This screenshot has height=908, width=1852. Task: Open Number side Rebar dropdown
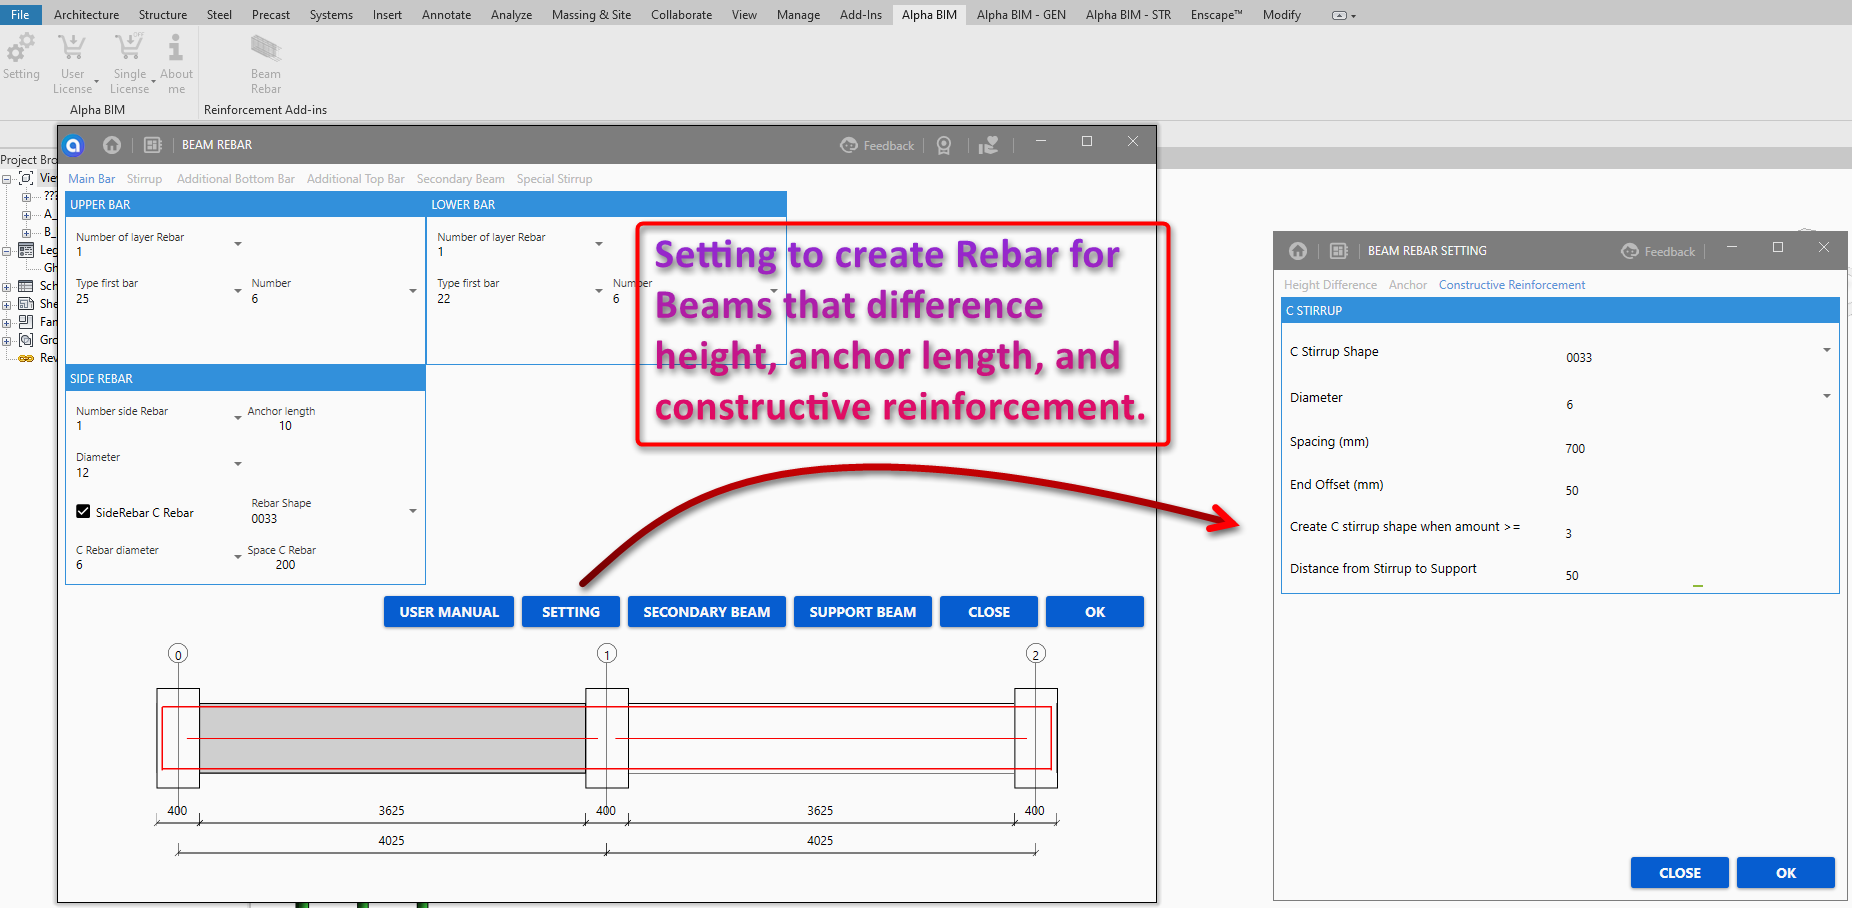(x=238, y=418)
